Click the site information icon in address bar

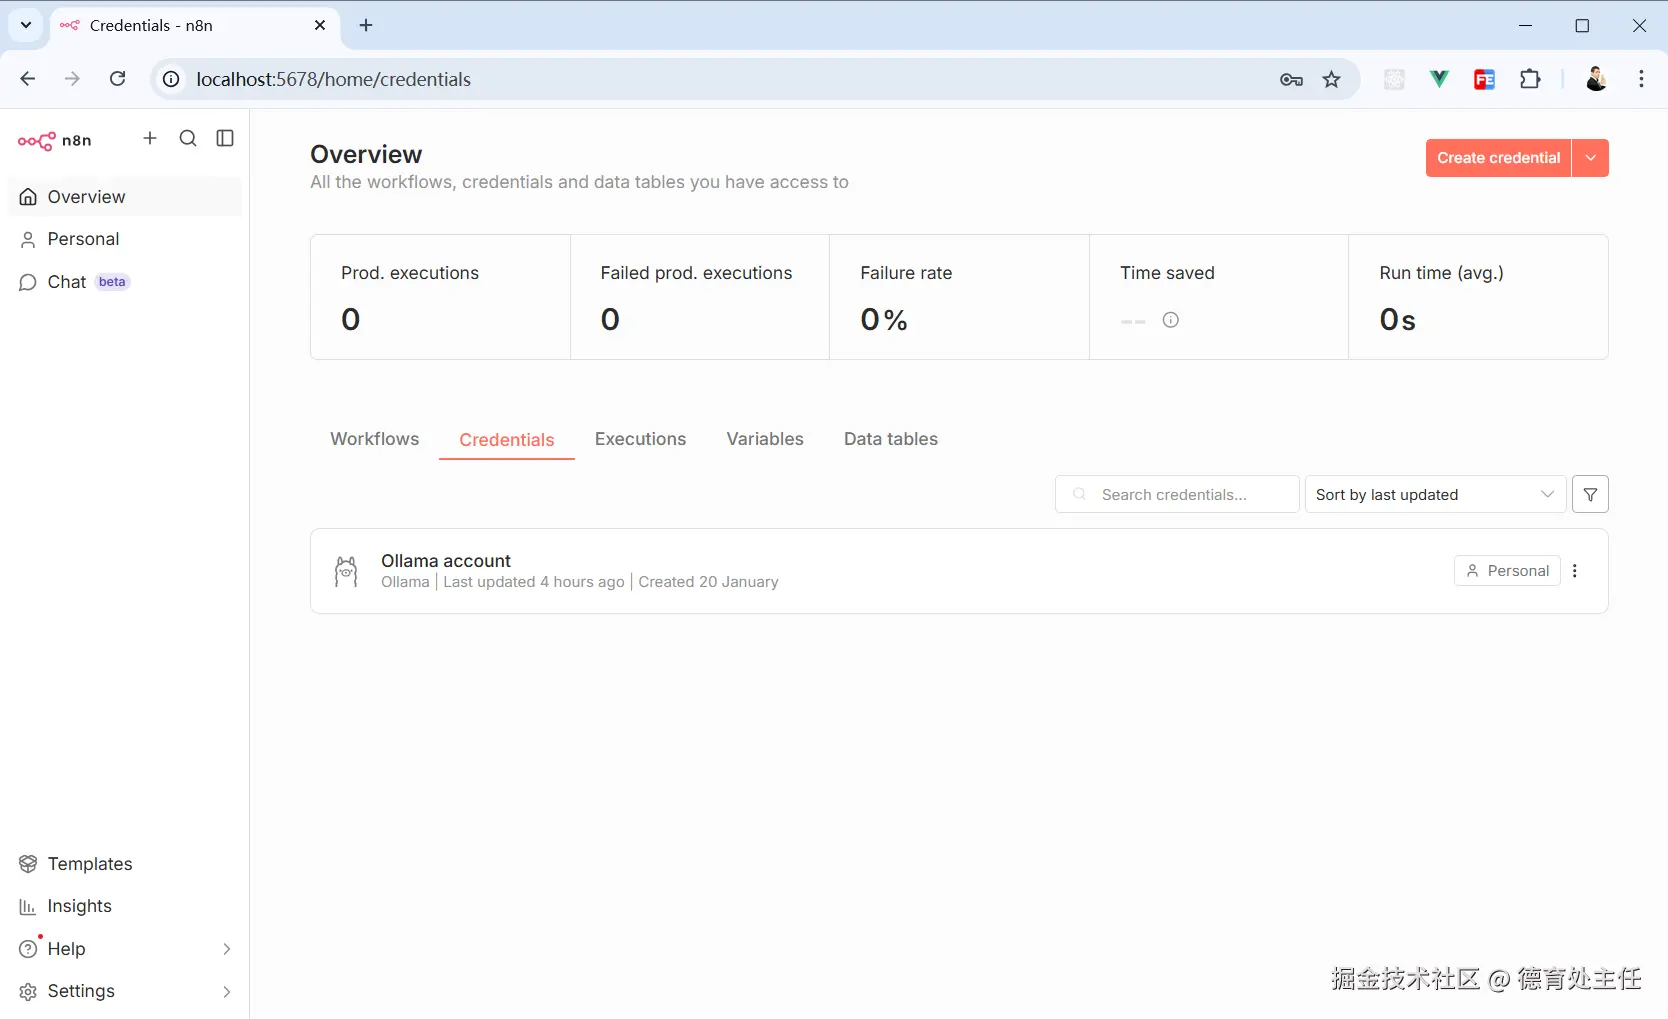(x=172, y=79)
